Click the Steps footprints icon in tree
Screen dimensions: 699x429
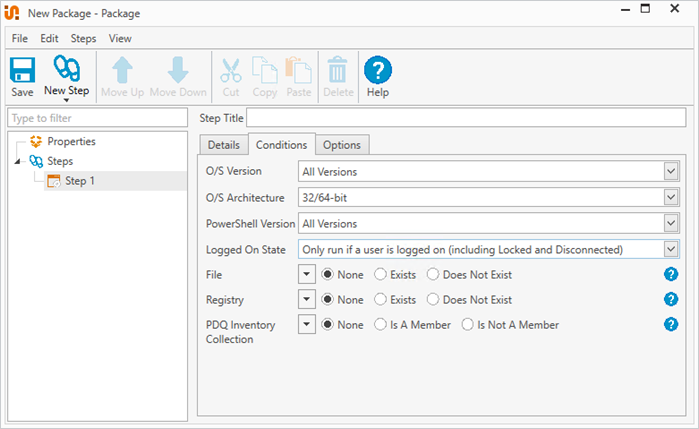pos(36,161)
